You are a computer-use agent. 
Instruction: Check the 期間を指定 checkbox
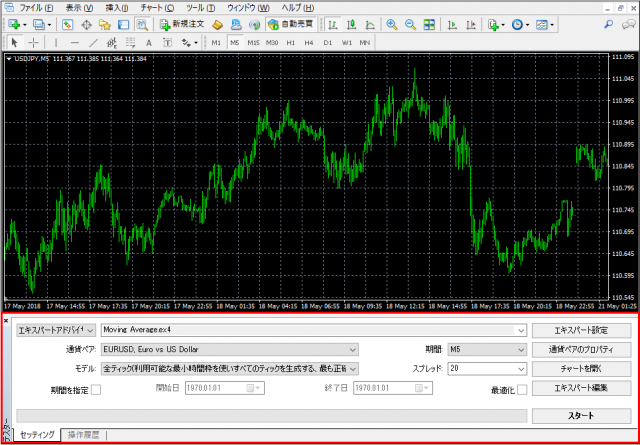[x=96, y=390]
